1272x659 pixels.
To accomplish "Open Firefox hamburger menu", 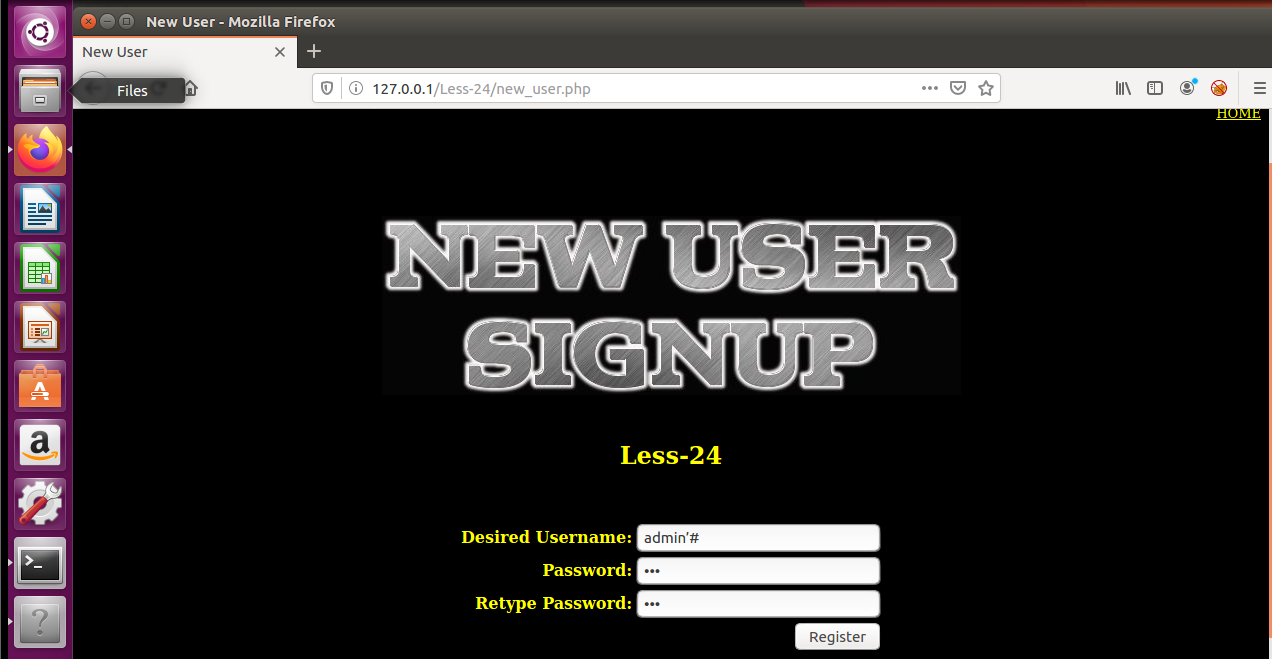I will (x=1259, y=88).
